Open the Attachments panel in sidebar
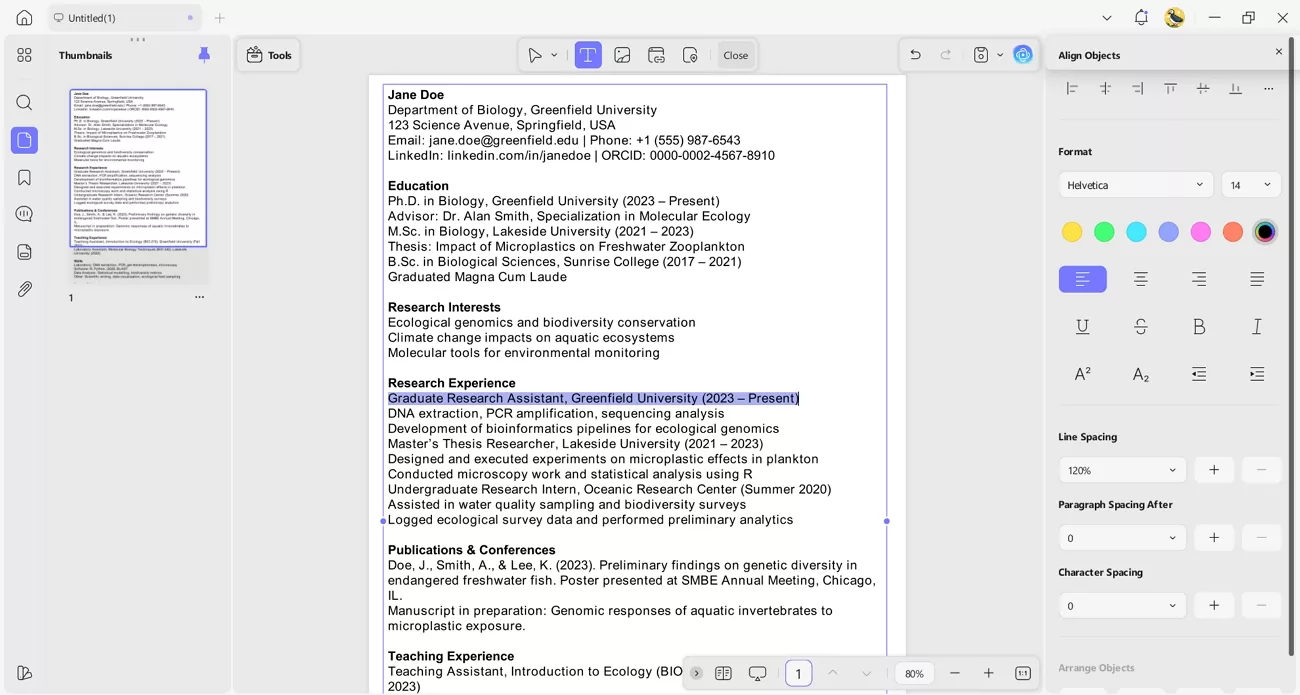 coord(24,289)
